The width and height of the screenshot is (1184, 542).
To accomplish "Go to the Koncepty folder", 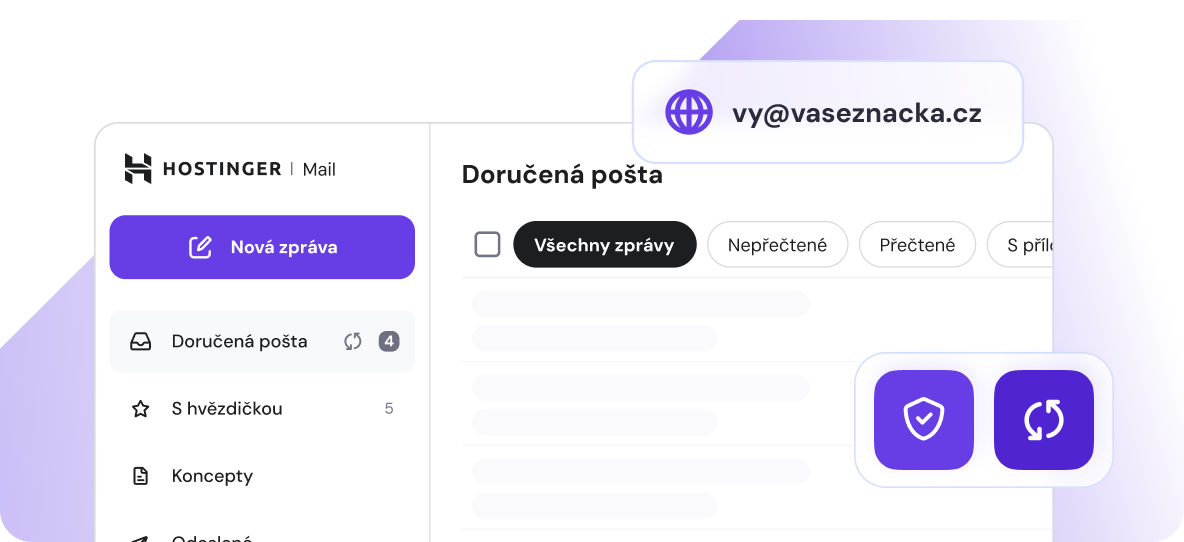I will tap(212, 476).
